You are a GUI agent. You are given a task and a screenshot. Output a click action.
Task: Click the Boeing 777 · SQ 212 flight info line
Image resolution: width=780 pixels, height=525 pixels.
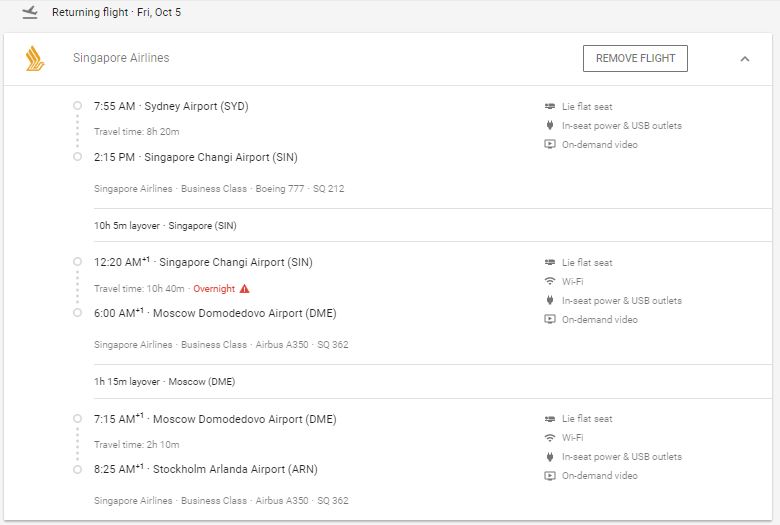pos(219,189)
